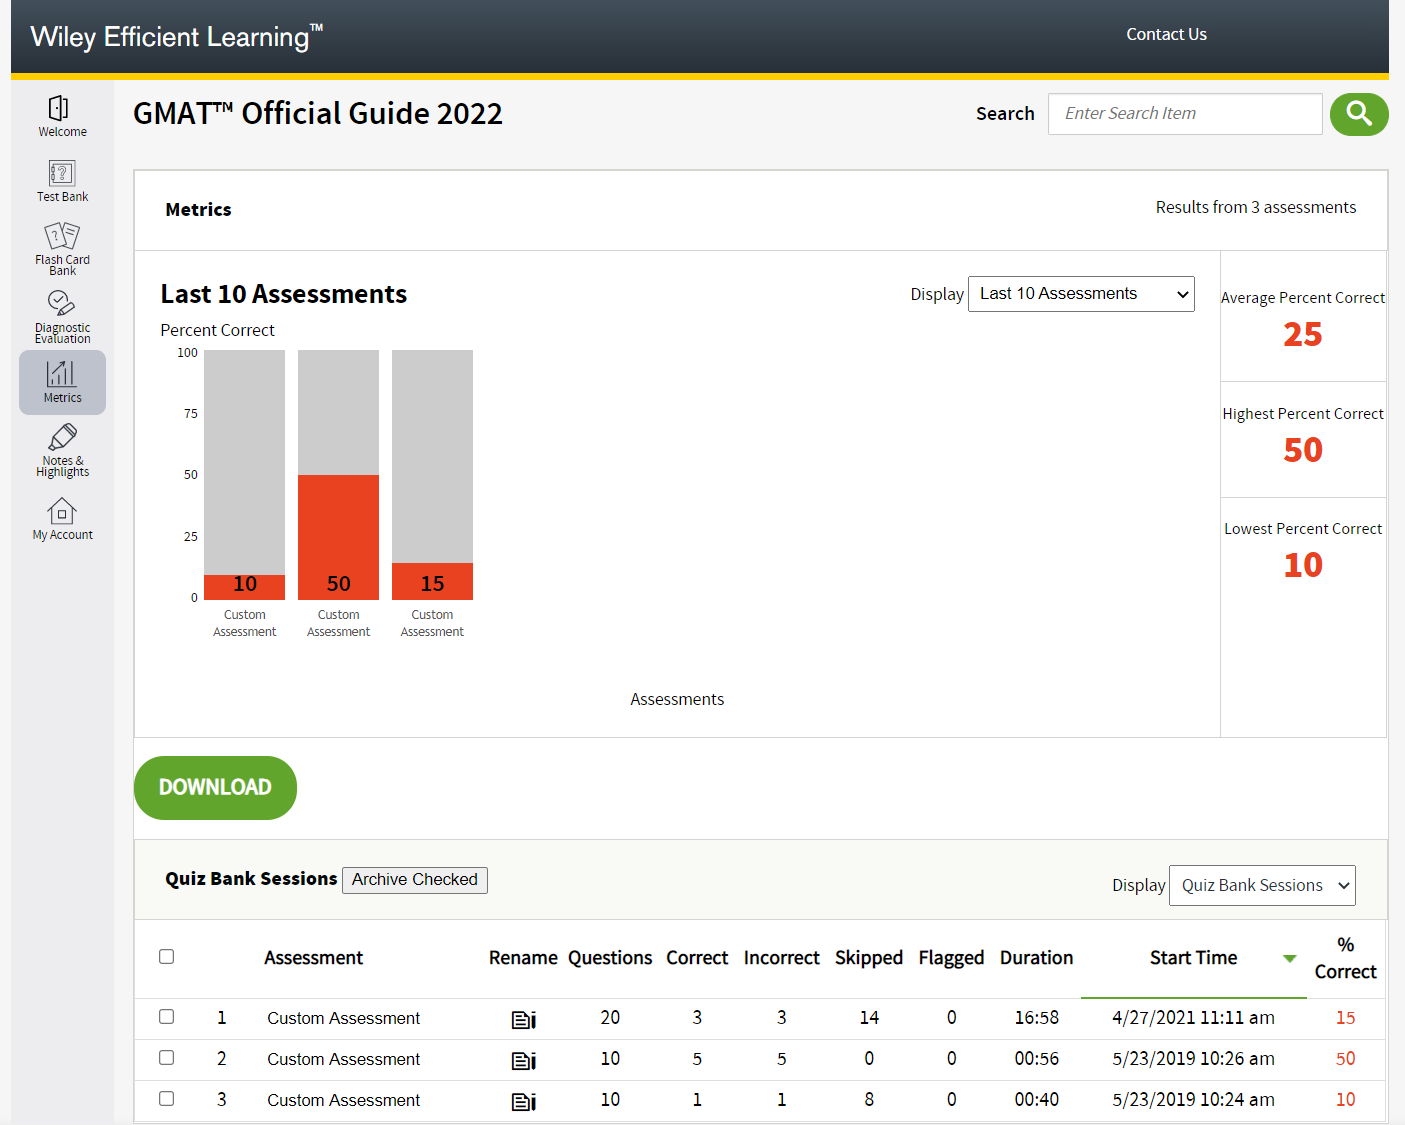The height and width of the screenshot is (1125, 1405).
Task: Click rename icon for assessment row 3
Action: [524, 1101]
